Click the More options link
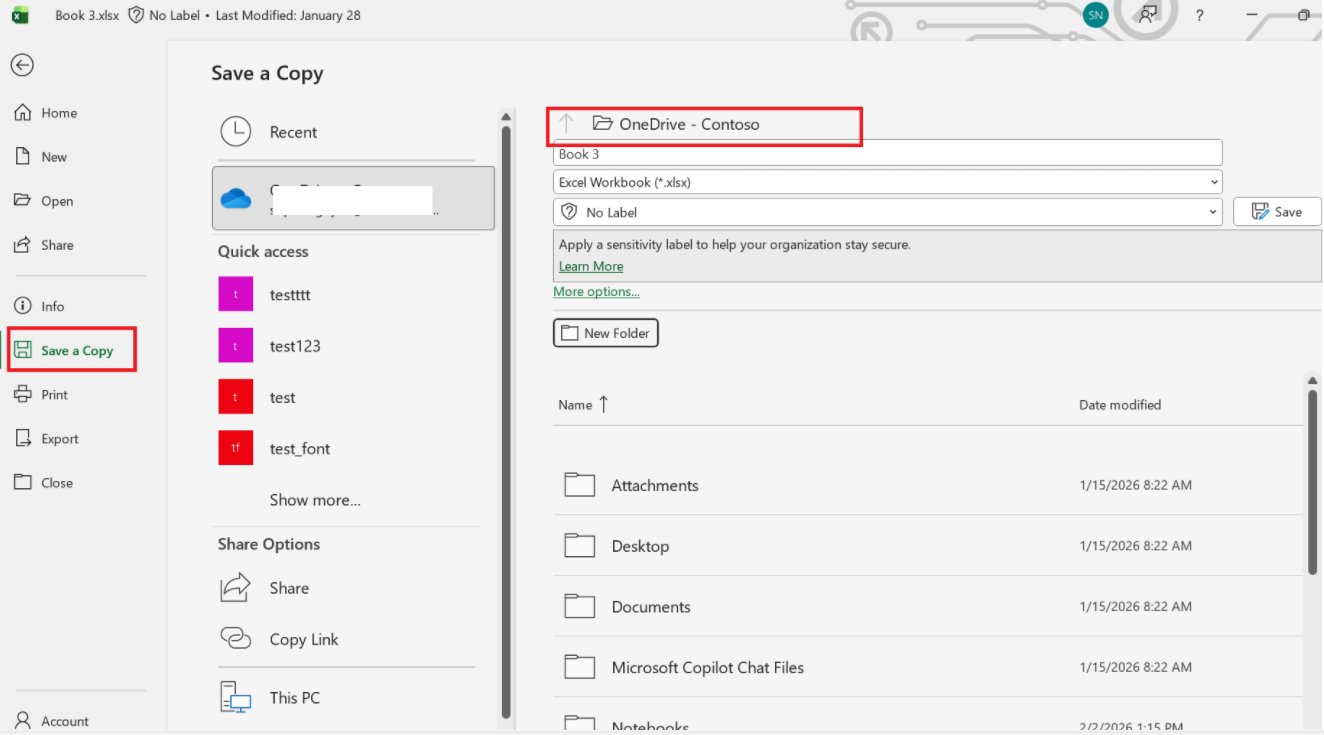Image resolution: width=1324 pixels, height=735 pixels. coord(596,292)
